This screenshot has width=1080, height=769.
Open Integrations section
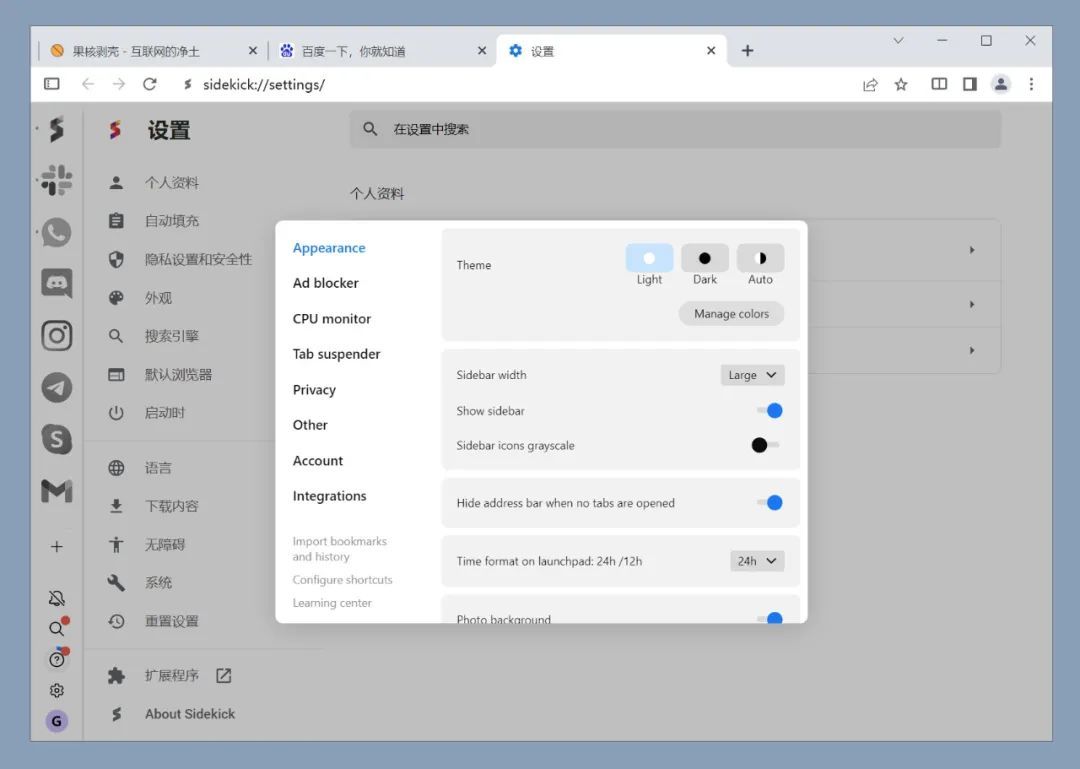click(329, 496)
